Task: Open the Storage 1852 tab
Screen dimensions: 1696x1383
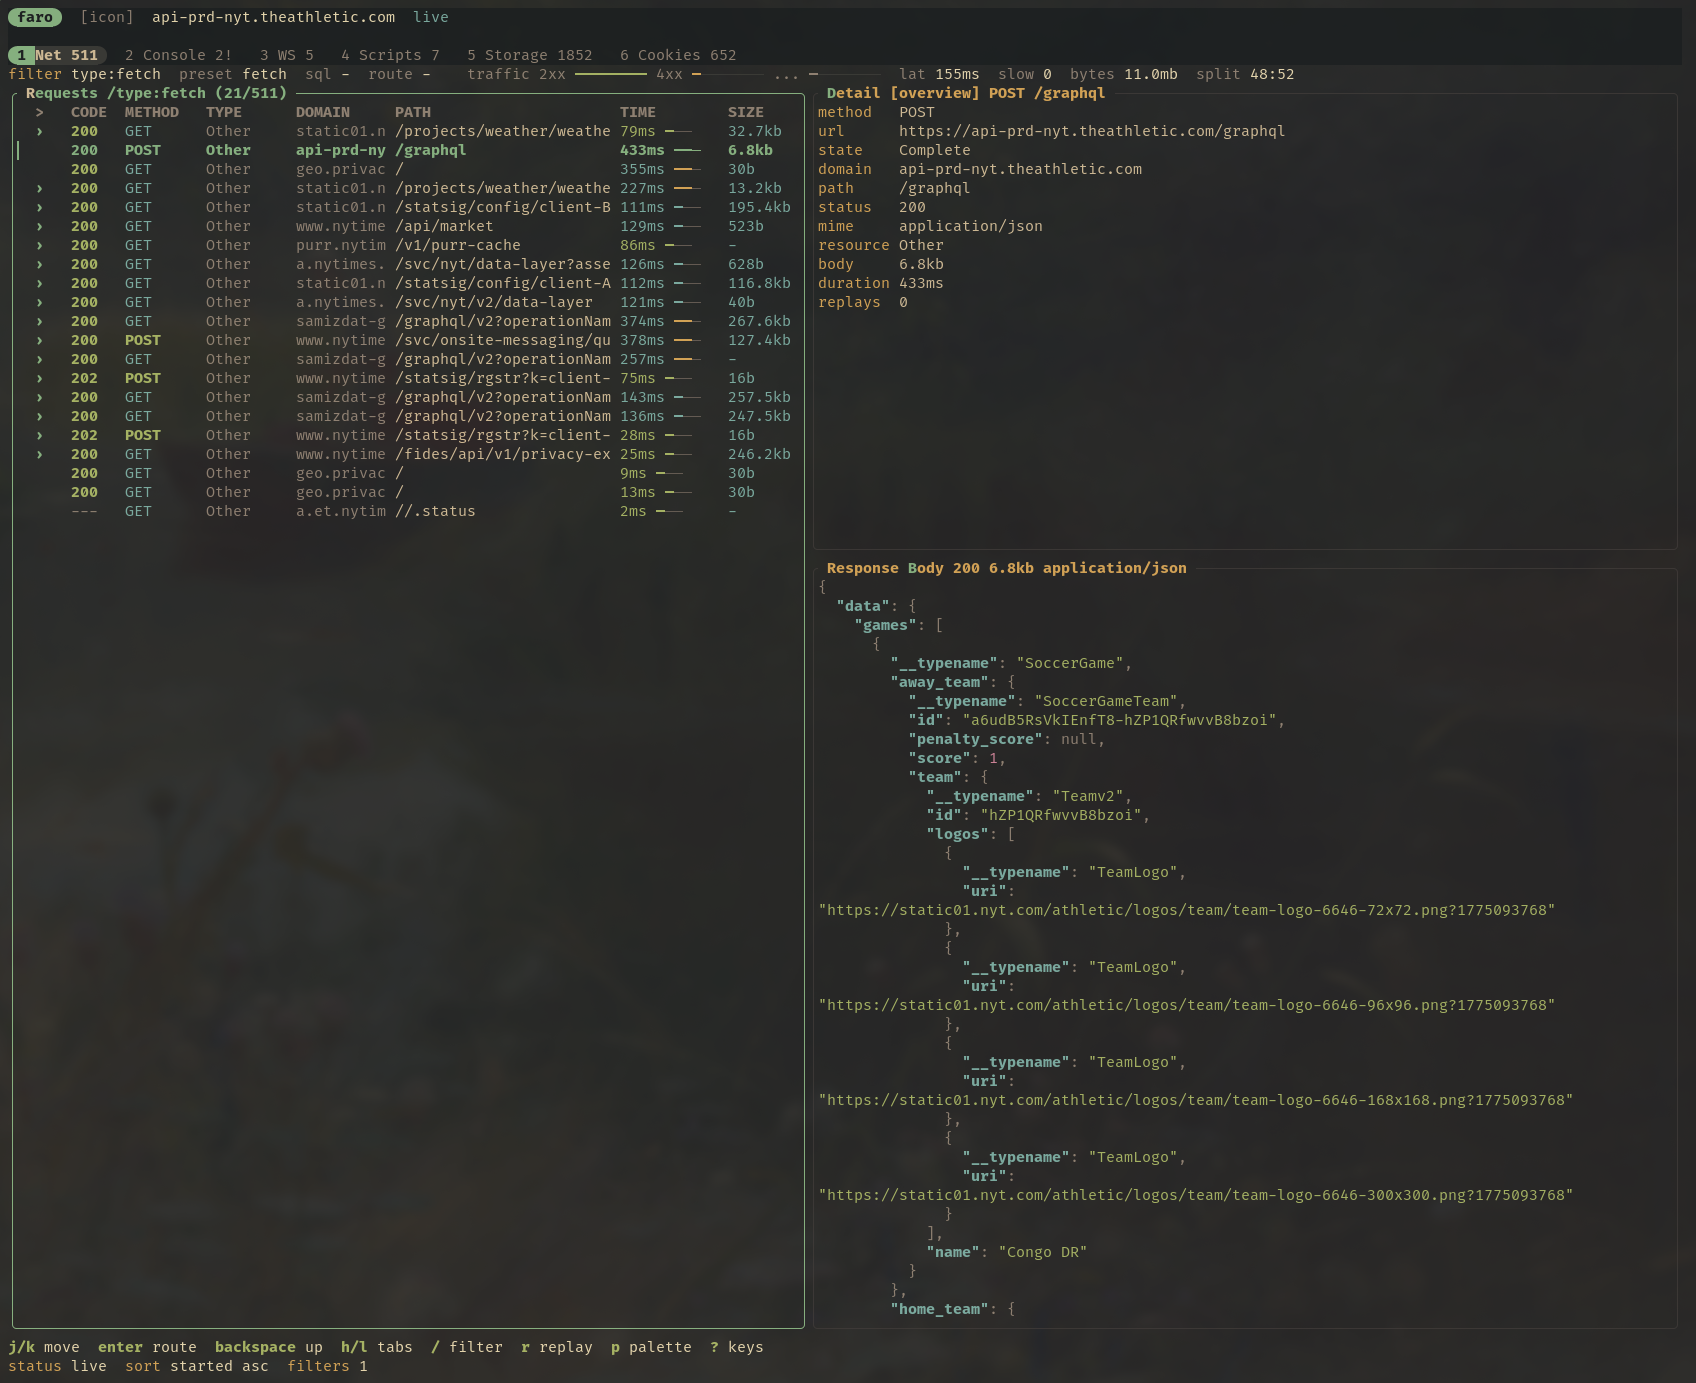Action: [x=530, y=55]
